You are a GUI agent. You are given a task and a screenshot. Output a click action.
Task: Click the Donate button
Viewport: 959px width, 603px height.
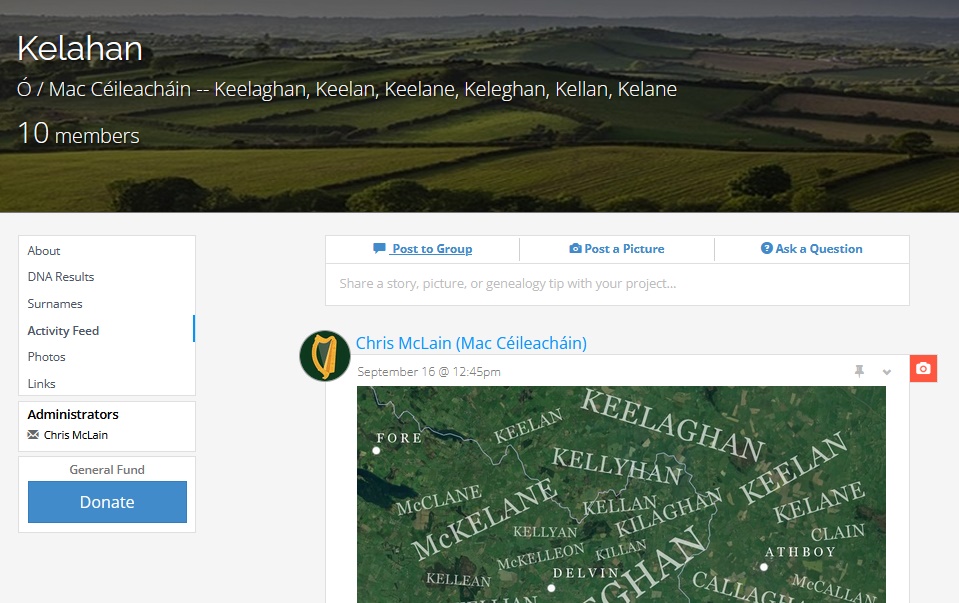(107, 502)
